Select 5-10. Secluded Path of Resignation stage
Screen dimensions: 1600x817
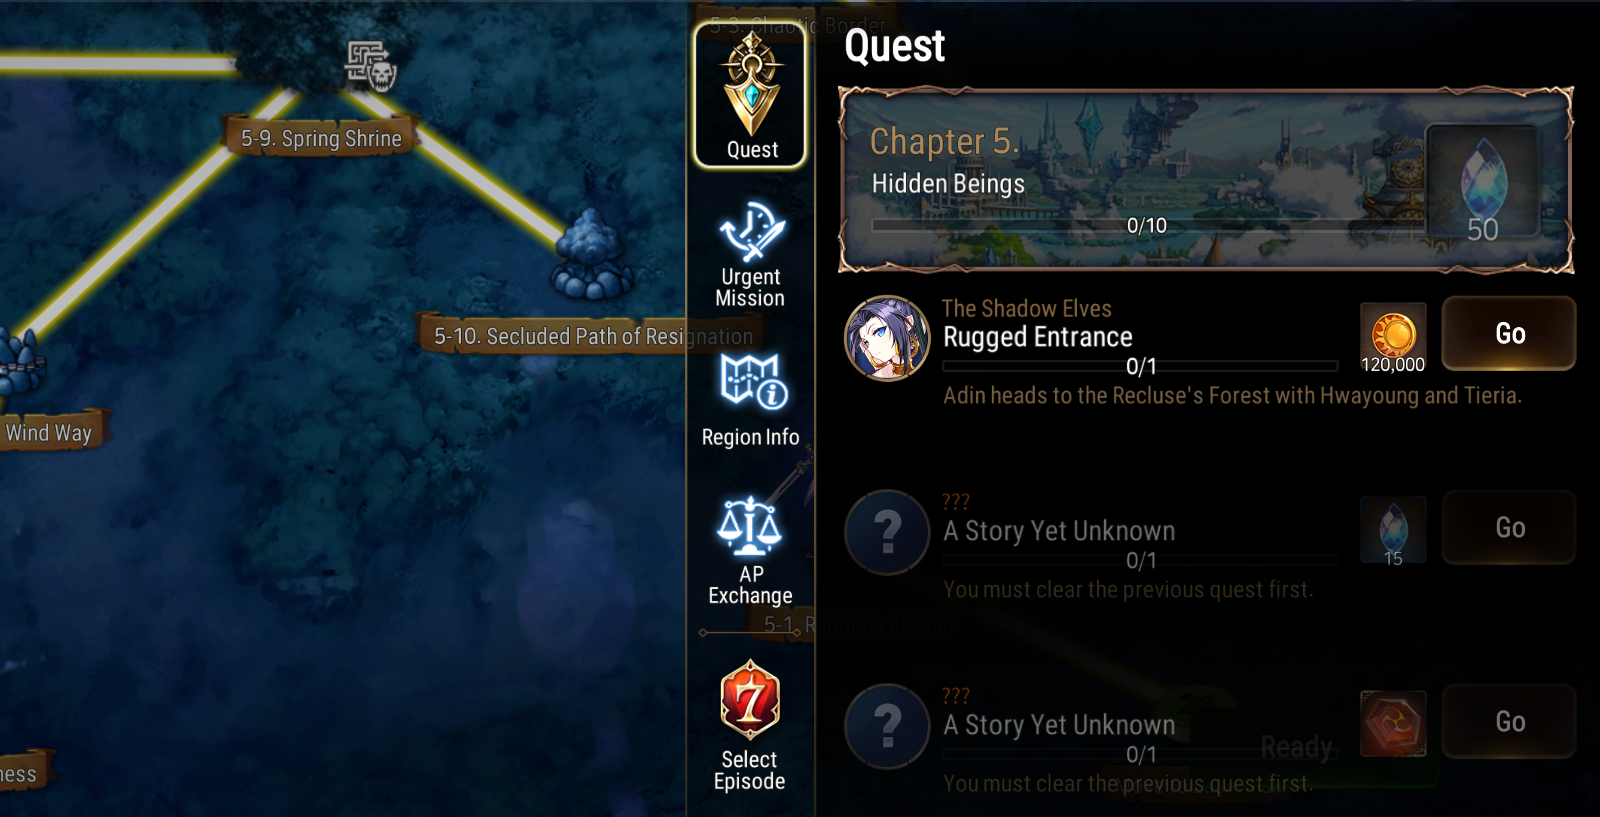click(592, 336)
